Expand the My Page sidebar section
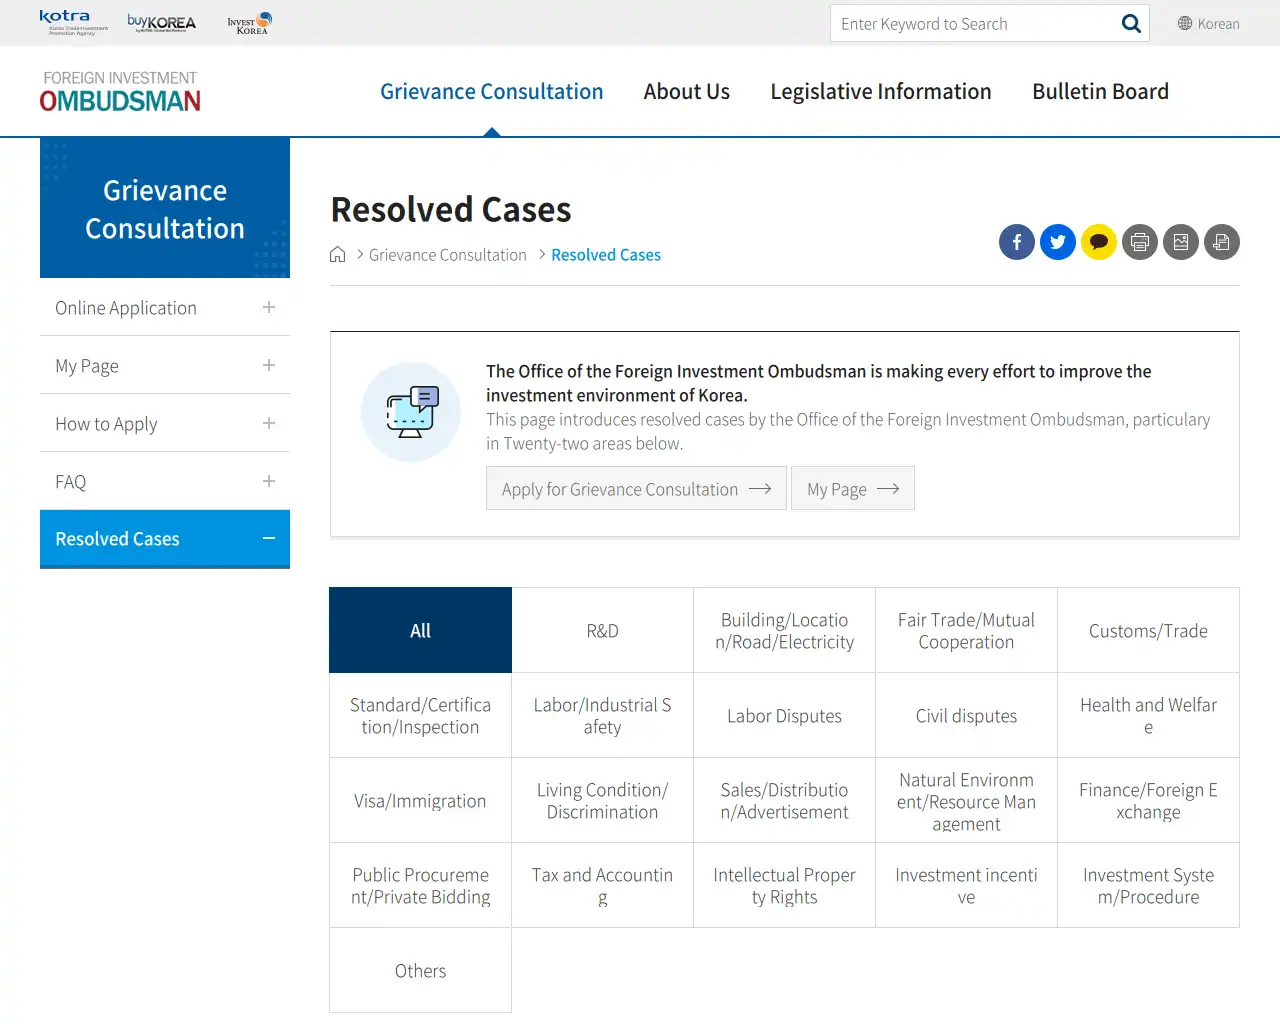 point(268,366)
